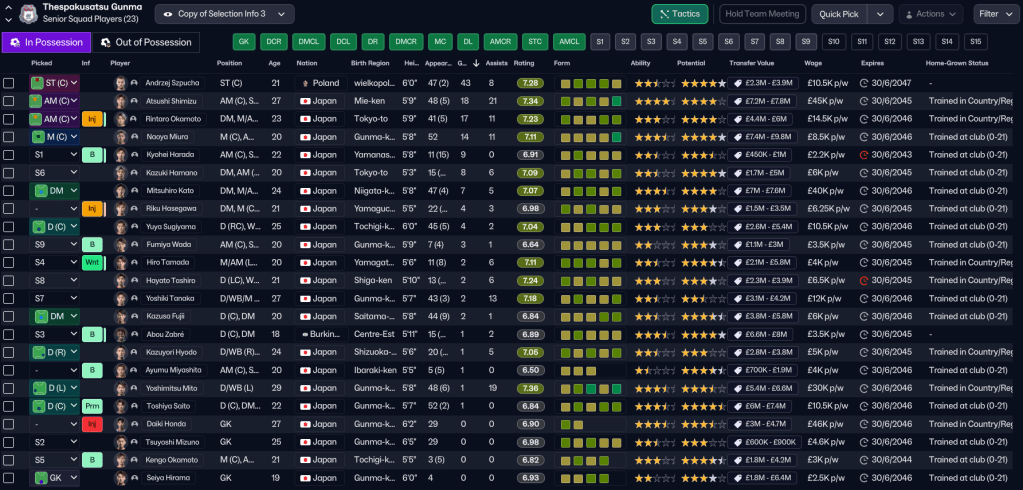Click the GK position slot button
Screen dimensions: 1023x490
point(244,42)
